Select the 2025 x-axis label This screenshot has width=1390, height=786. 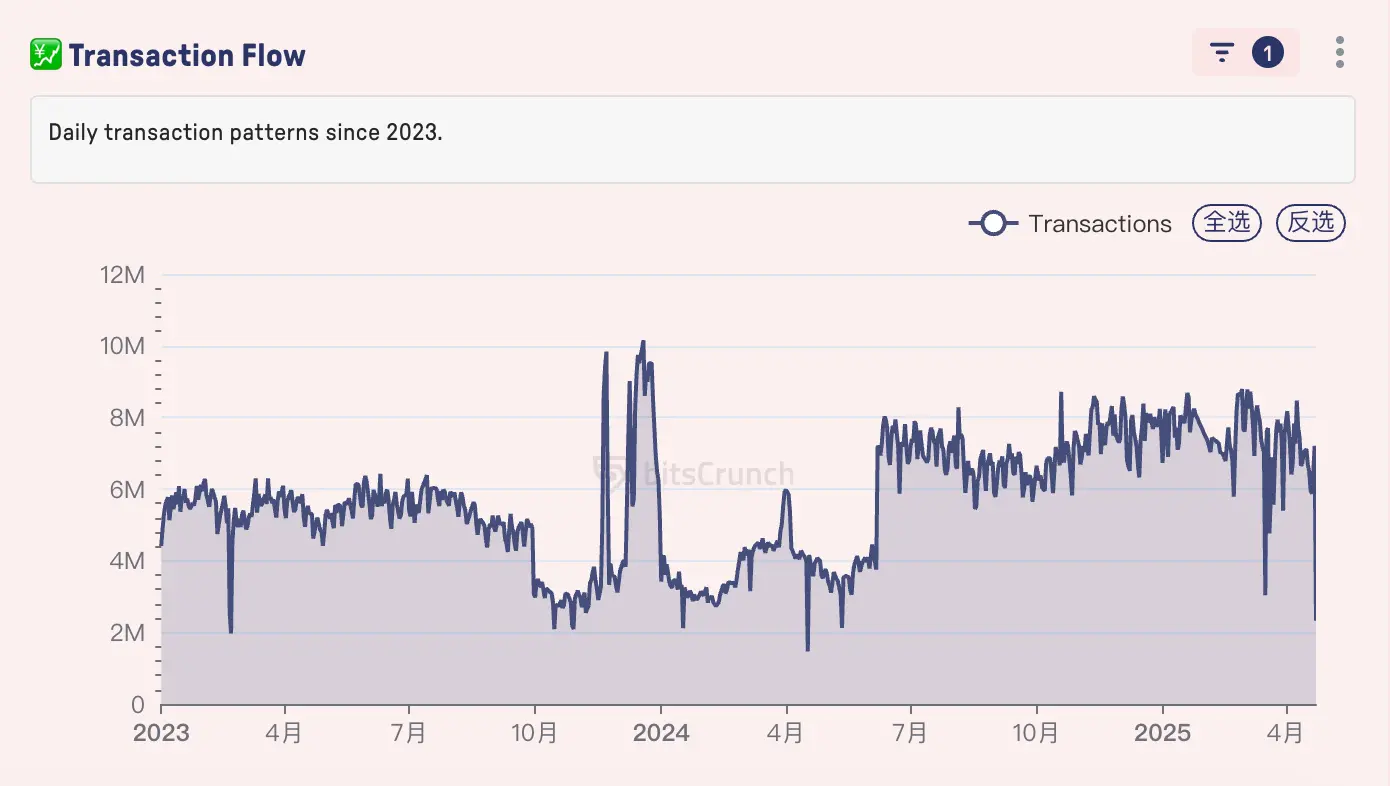[x=1162, y=733]
